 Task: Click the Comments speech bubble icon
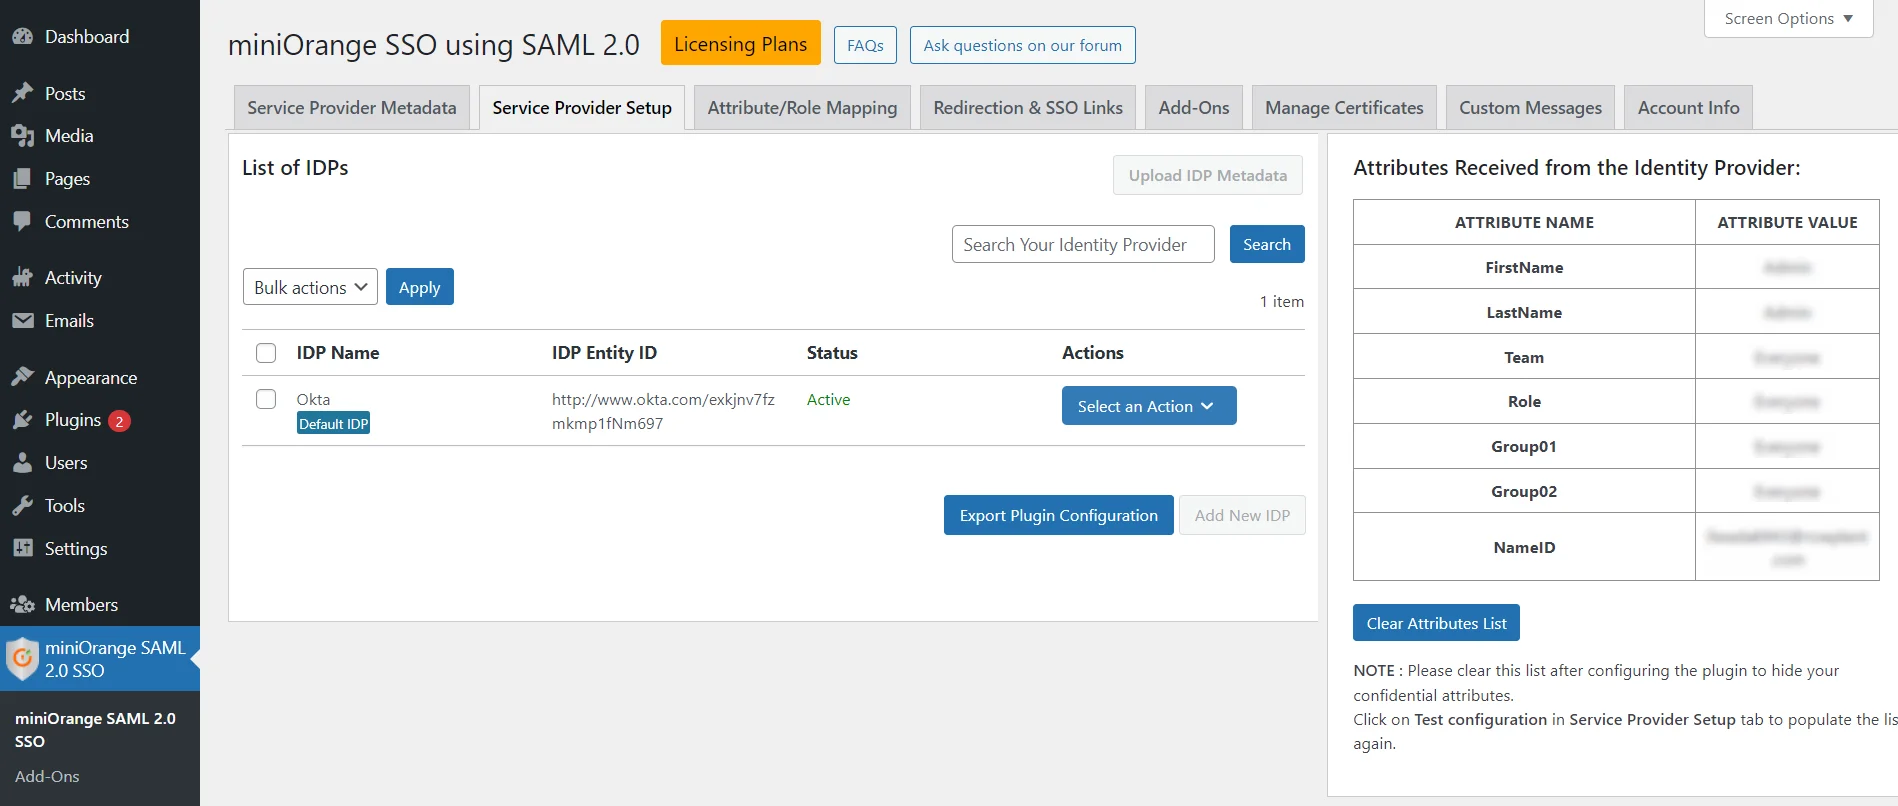point(23,222)
